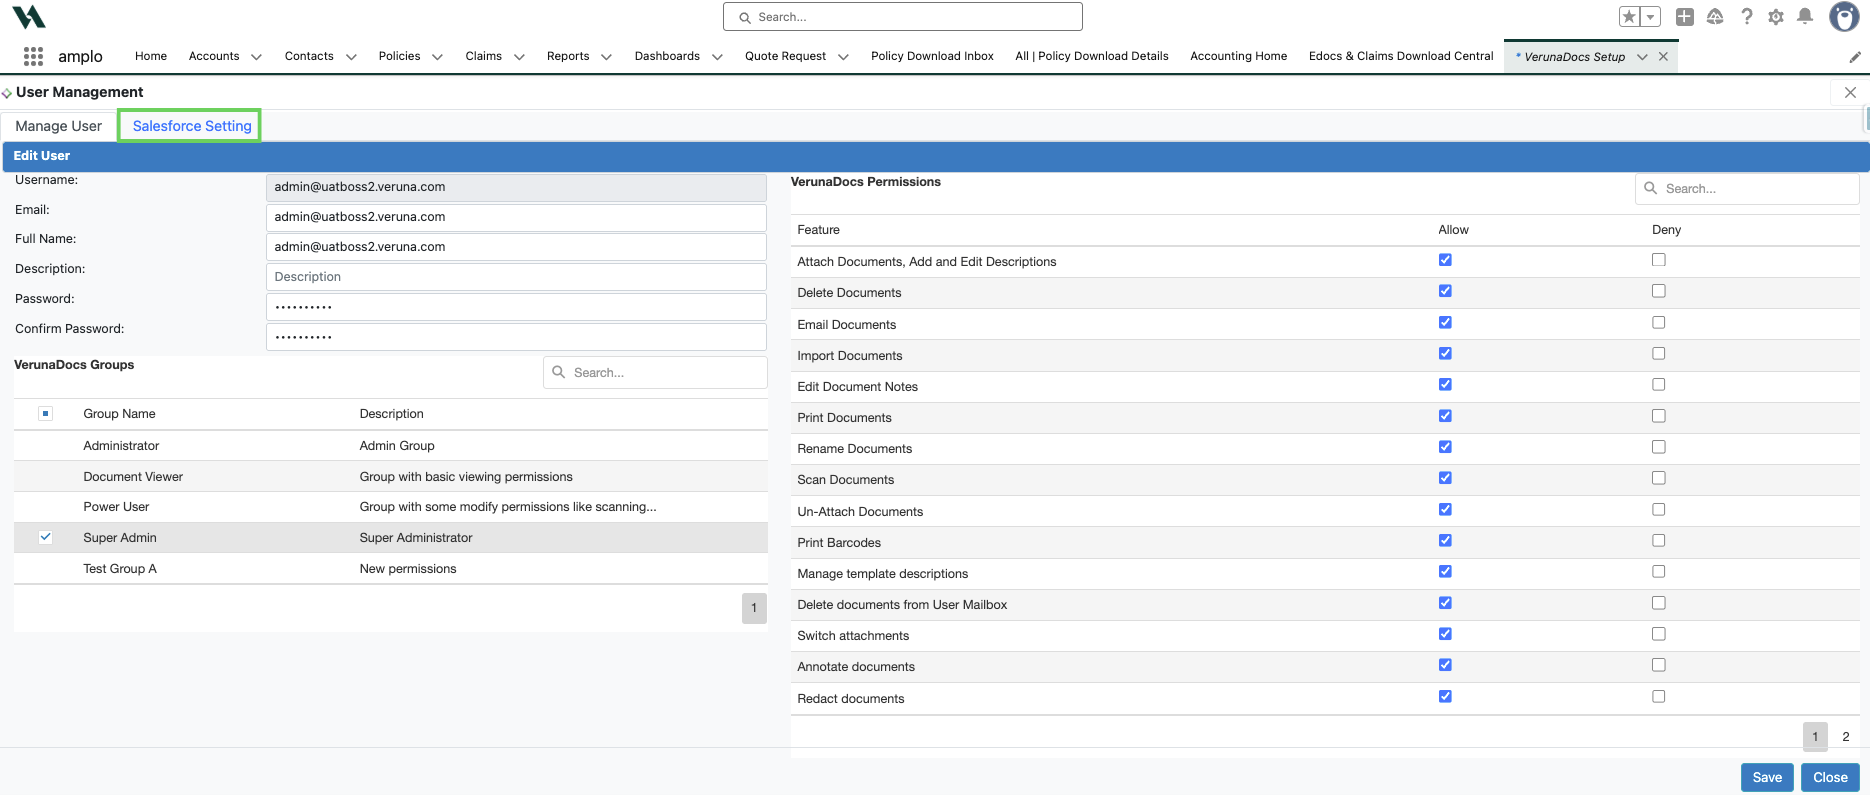The image size is (1870, 795).
Task: Select the Document Viewer group row
Action: pyautogui.click(x=391, y=477)
